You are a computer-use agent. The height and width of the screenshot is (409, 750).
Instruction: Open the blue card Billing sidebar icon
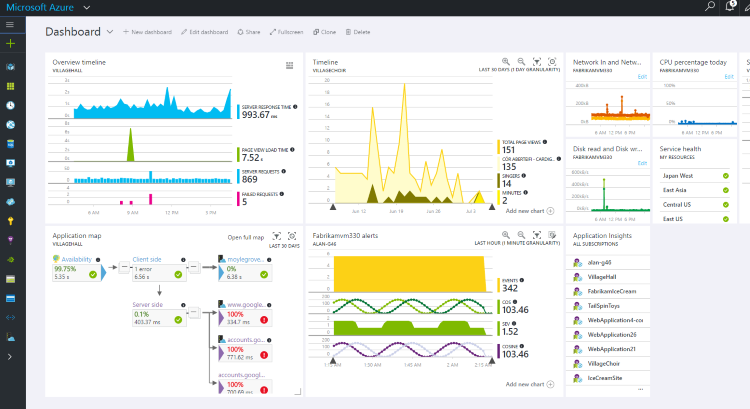point(10,298)
